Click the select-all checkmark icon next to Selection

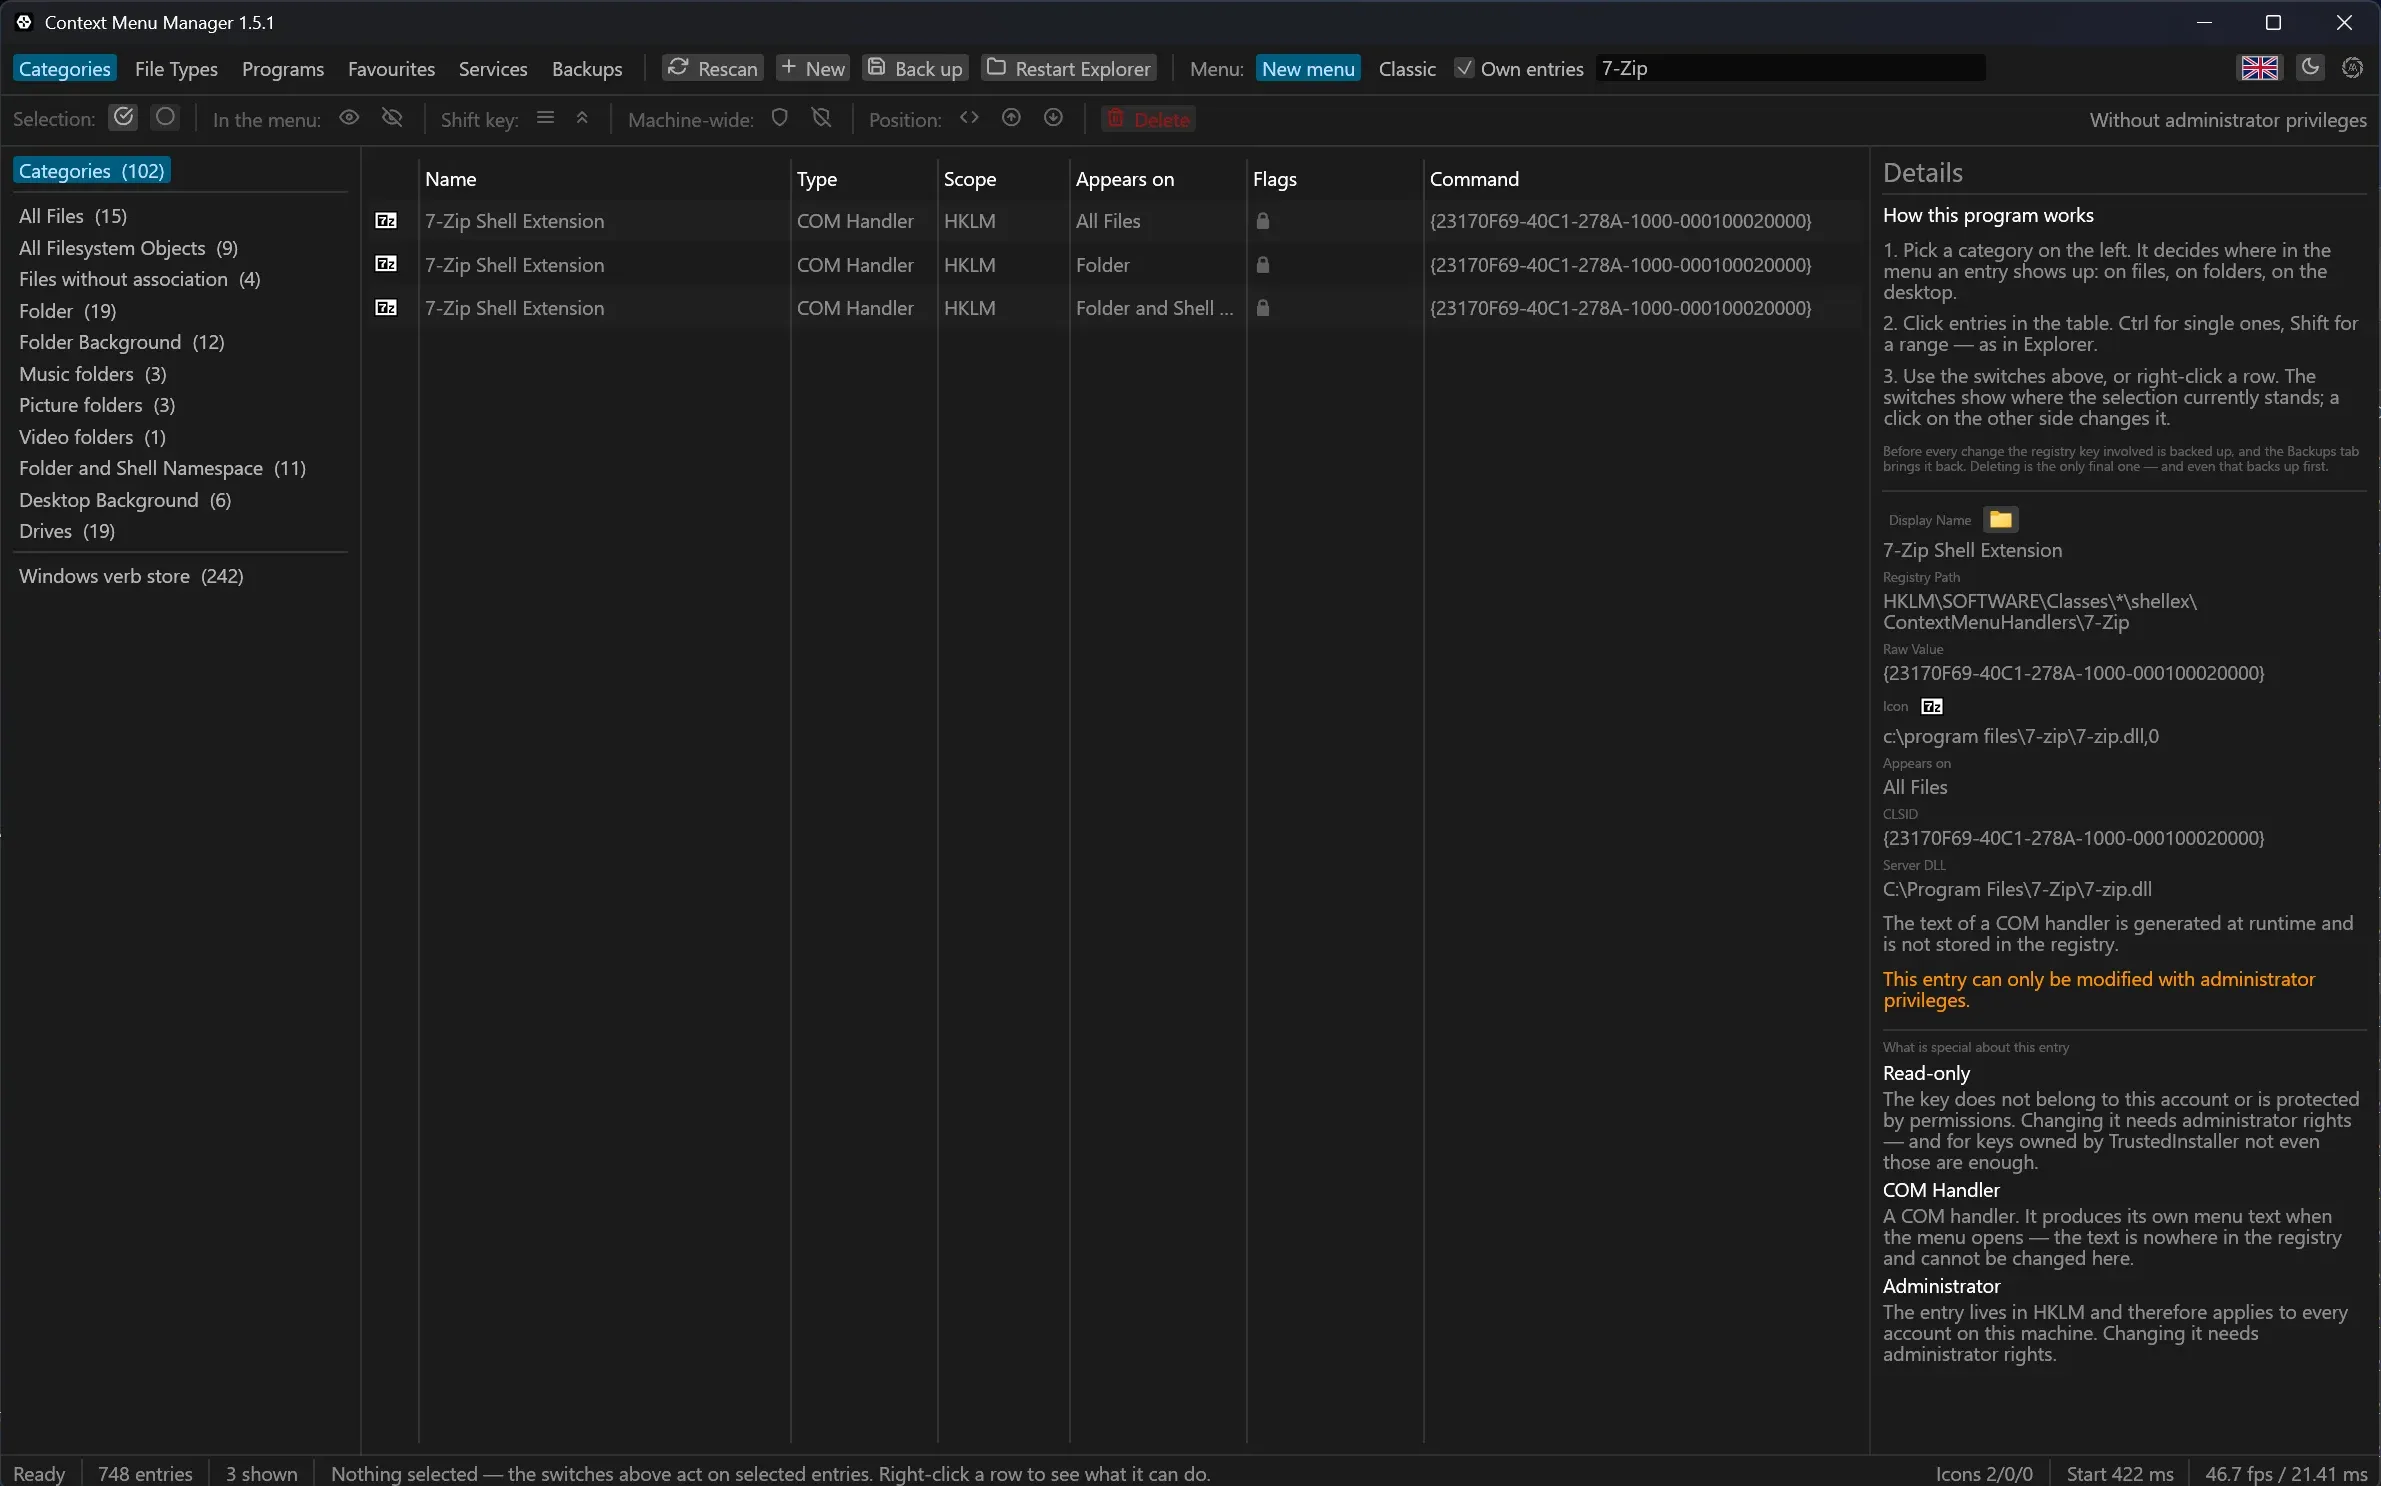123,118
